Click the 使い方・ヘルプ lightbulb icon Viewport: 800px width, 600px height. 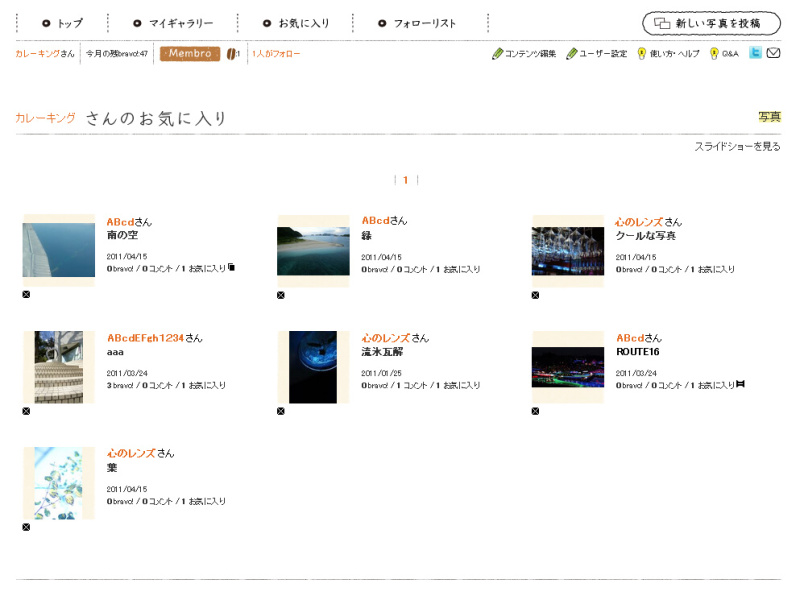coord(642,55)
